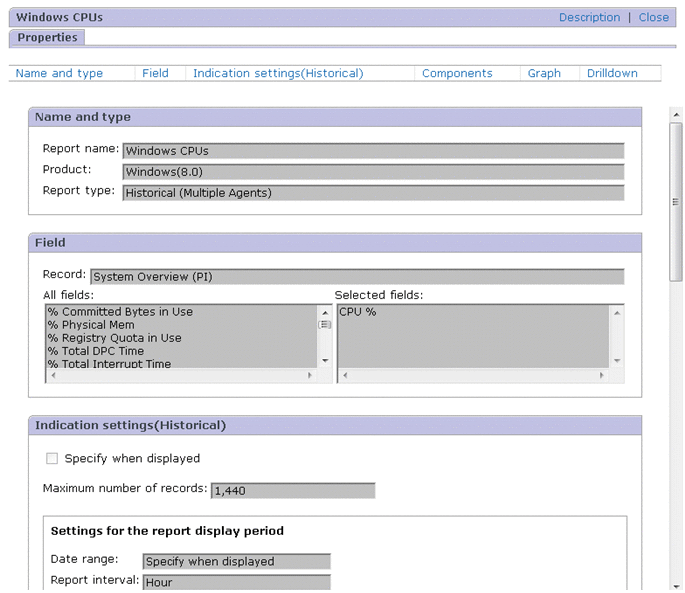This screenshot has height=593, width=685.
Task: Click the page scrollbar up arrow
Action: click(675, 114)
